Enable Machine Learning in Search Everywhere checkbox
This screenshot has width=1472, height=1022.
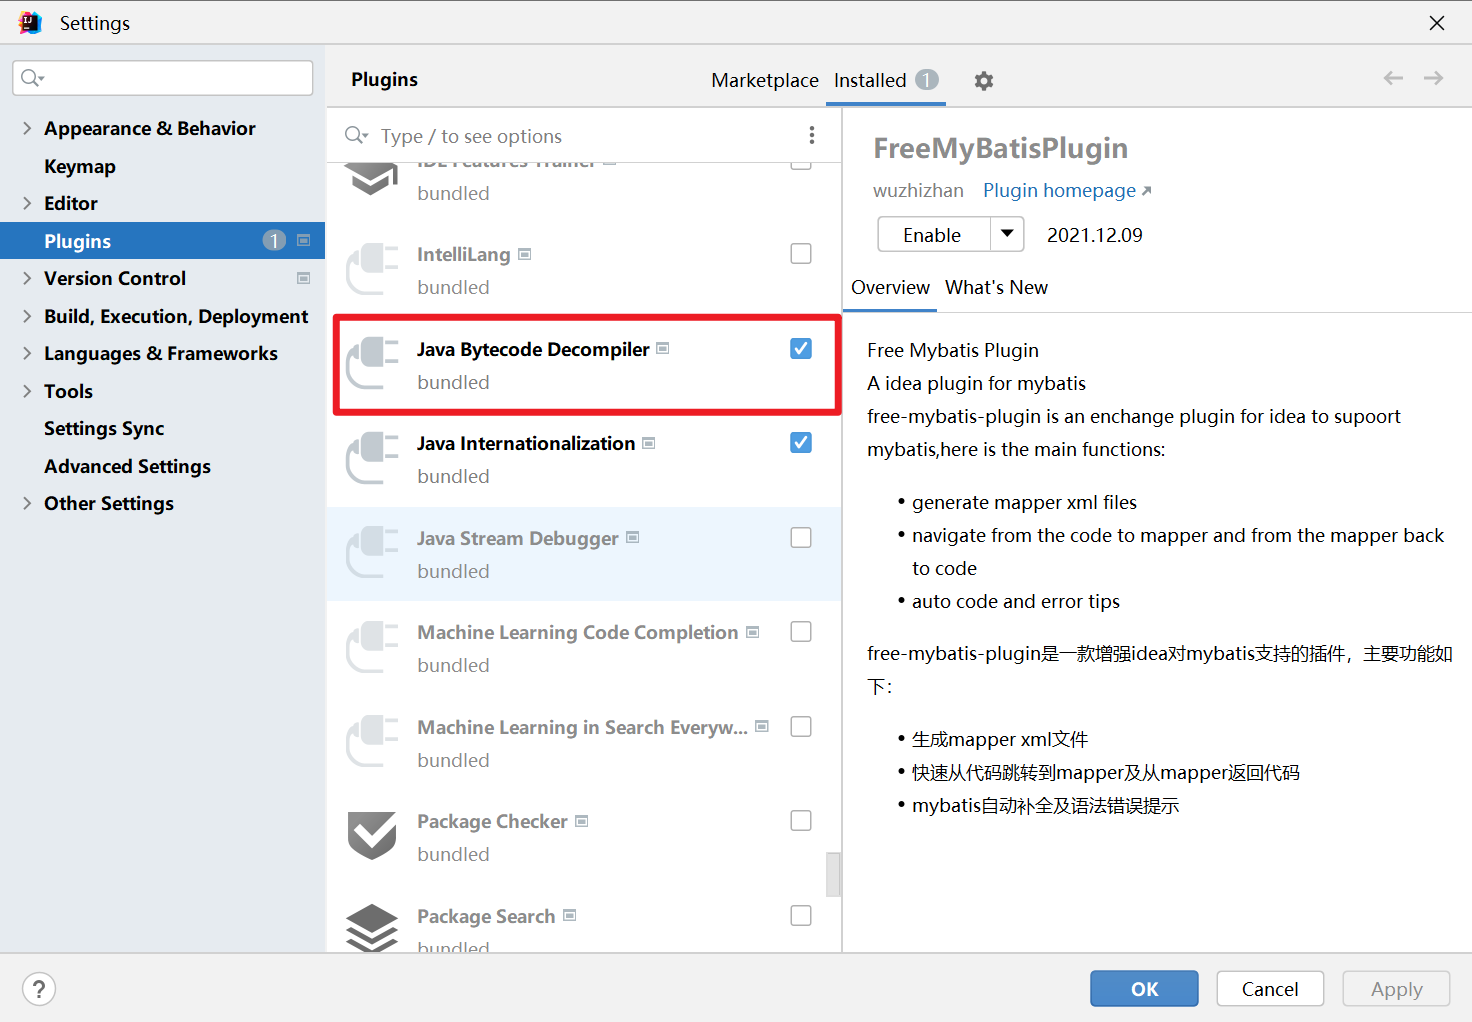[x=801, y=726]
